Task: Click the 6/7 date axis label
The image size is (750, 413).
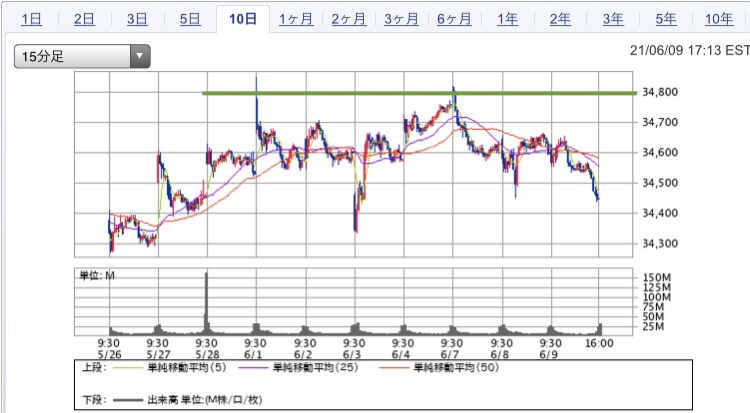Action: 450,355
